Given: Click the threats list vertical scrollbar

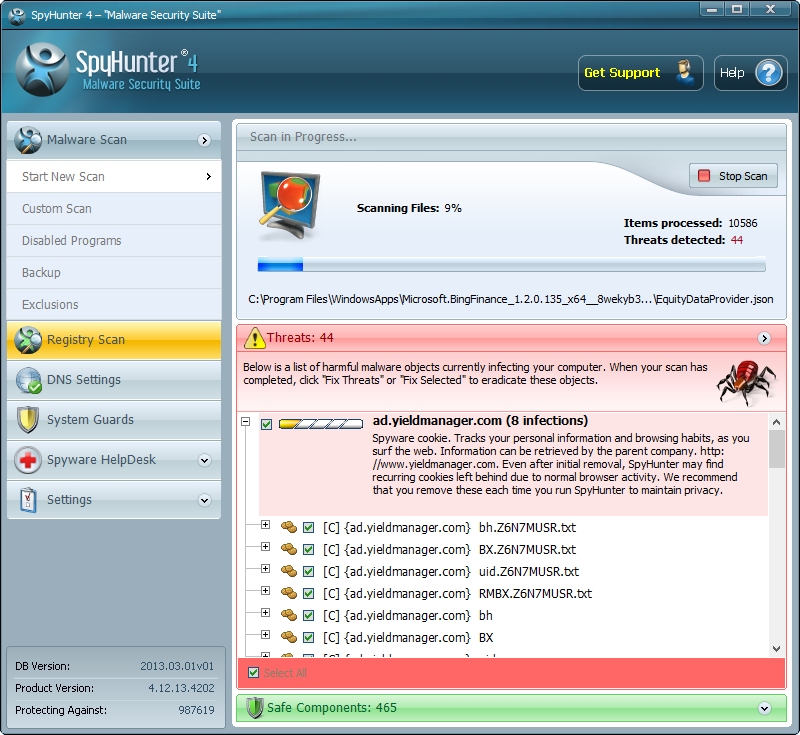Looking at the screenshot, I should [776, 540].
